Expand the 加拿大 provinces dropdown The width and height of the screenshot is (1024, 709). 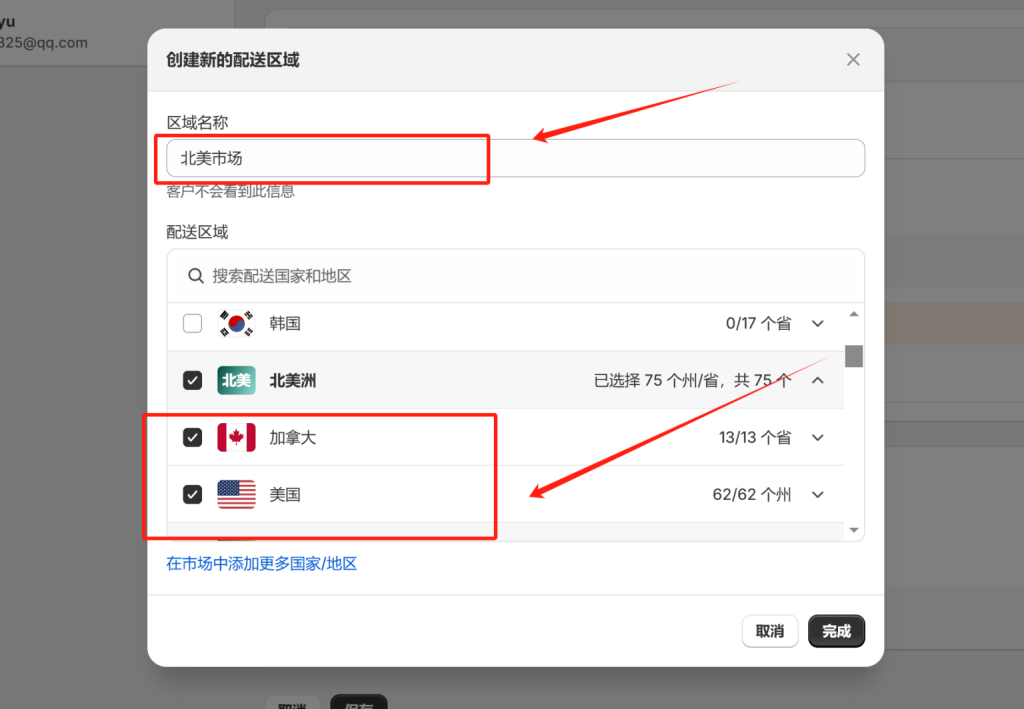coord(817,437)
